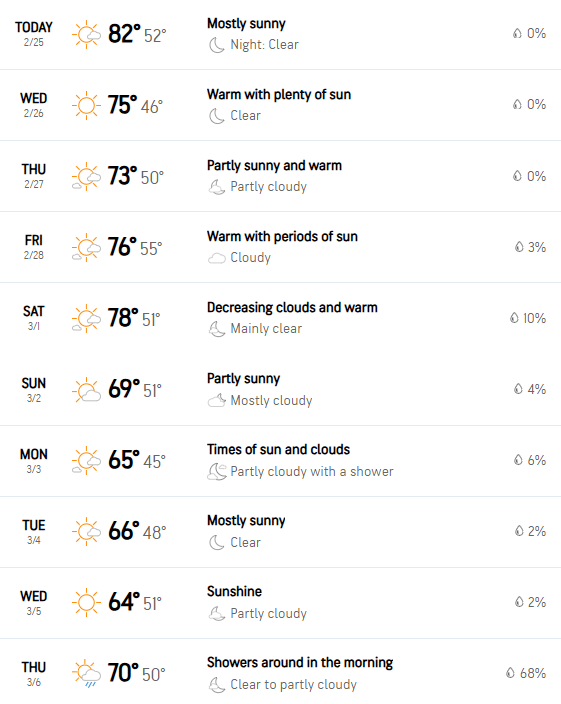Viewport: 561px width, 704px height.
Task: Click the moon-cloud icon beside 'Mainly clear'
Action: click(216, 329)
